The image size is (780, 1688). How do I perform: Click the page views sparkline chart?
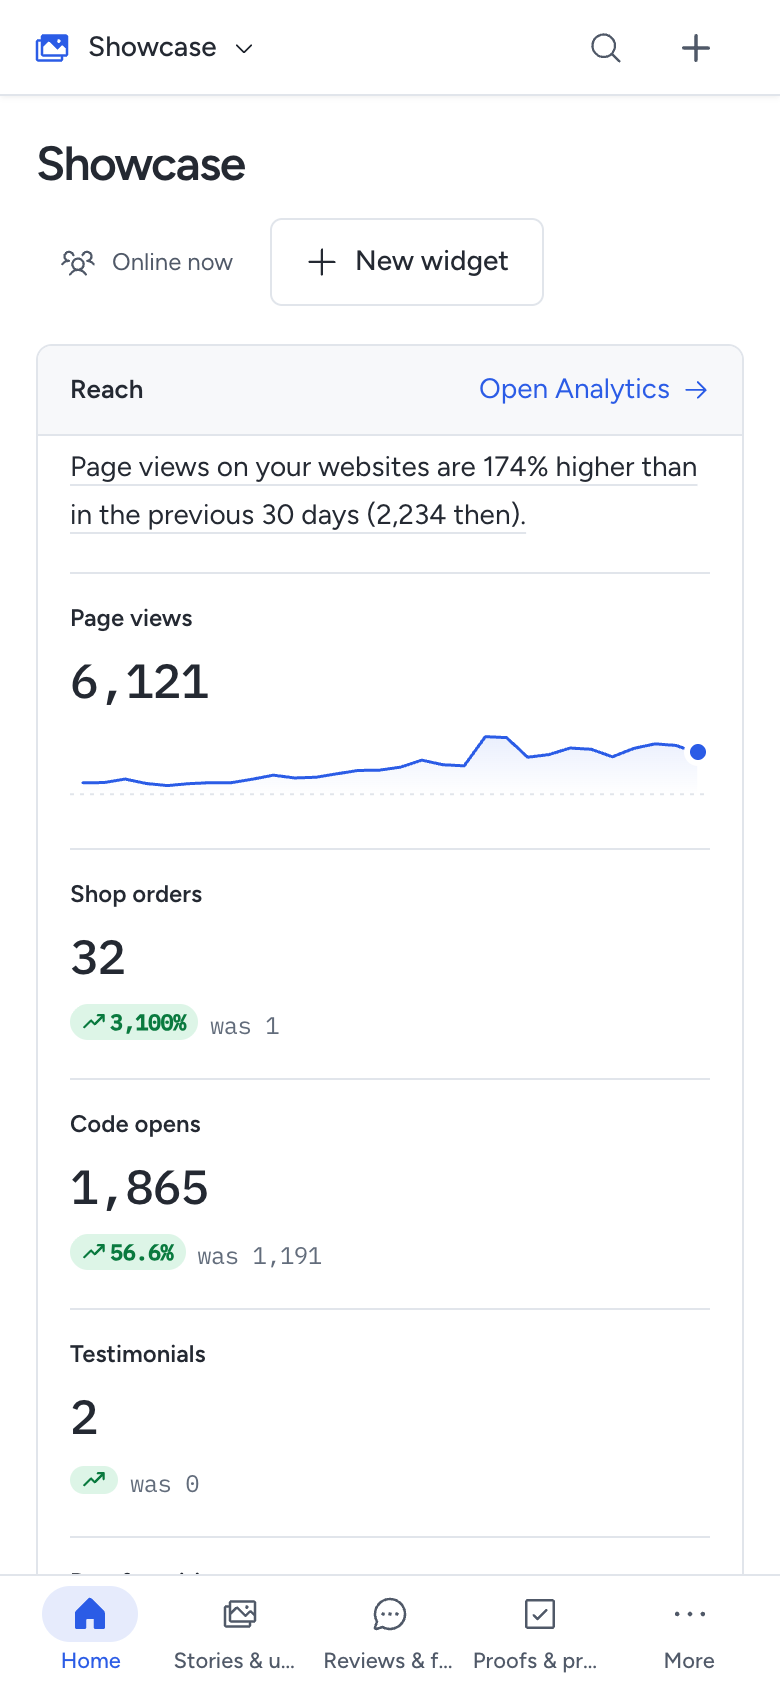coord(390,764)
